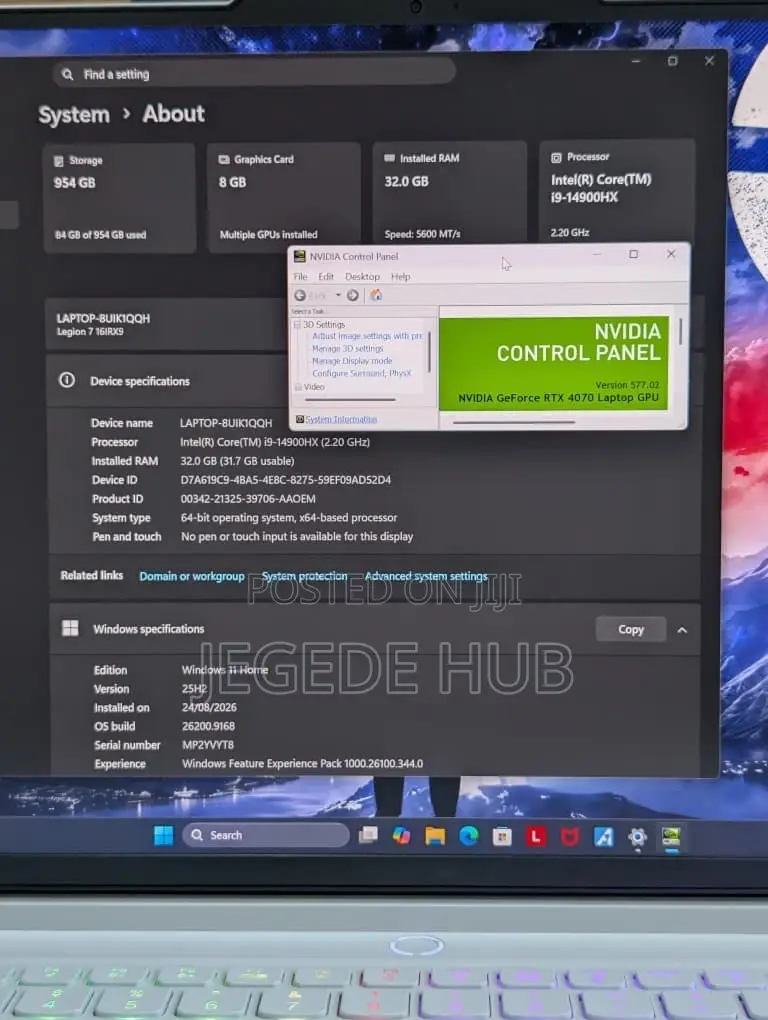Open the Edit menu in NVIDIA Control Panel
This screenshot has height=1020, width=768.
(x=326, y=276)
